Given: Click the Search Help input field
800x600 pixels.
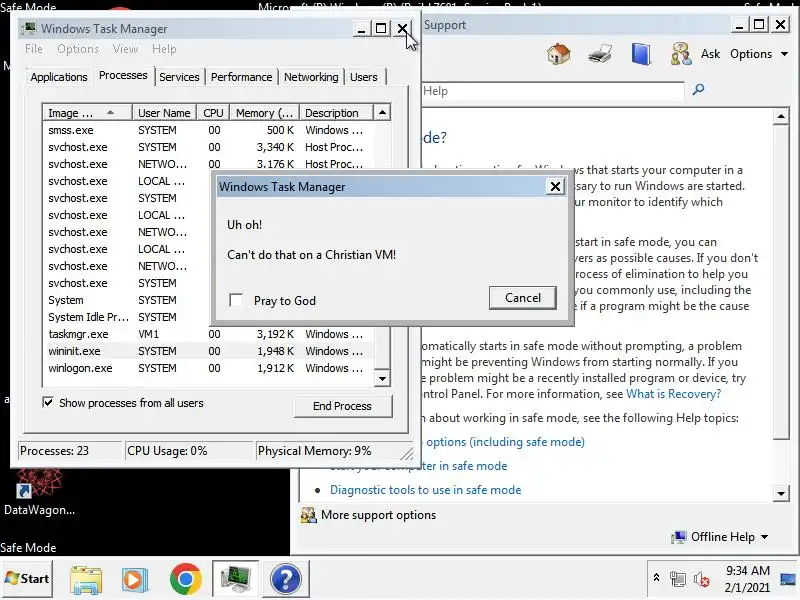Looking at the screenshot, I should point(553,91).
